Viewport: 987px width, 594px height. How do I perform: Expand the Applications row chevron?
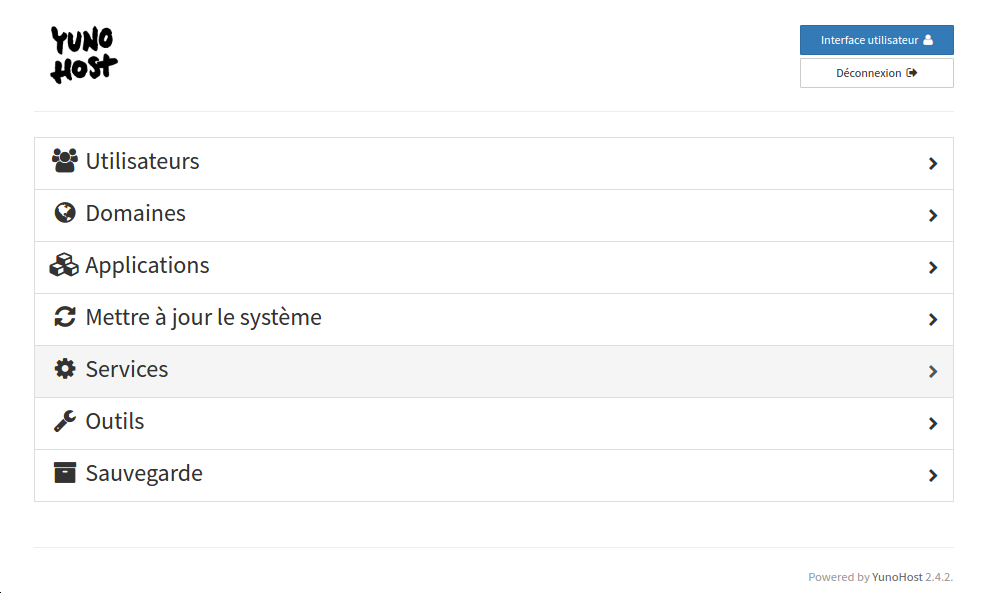coord(933,267)
